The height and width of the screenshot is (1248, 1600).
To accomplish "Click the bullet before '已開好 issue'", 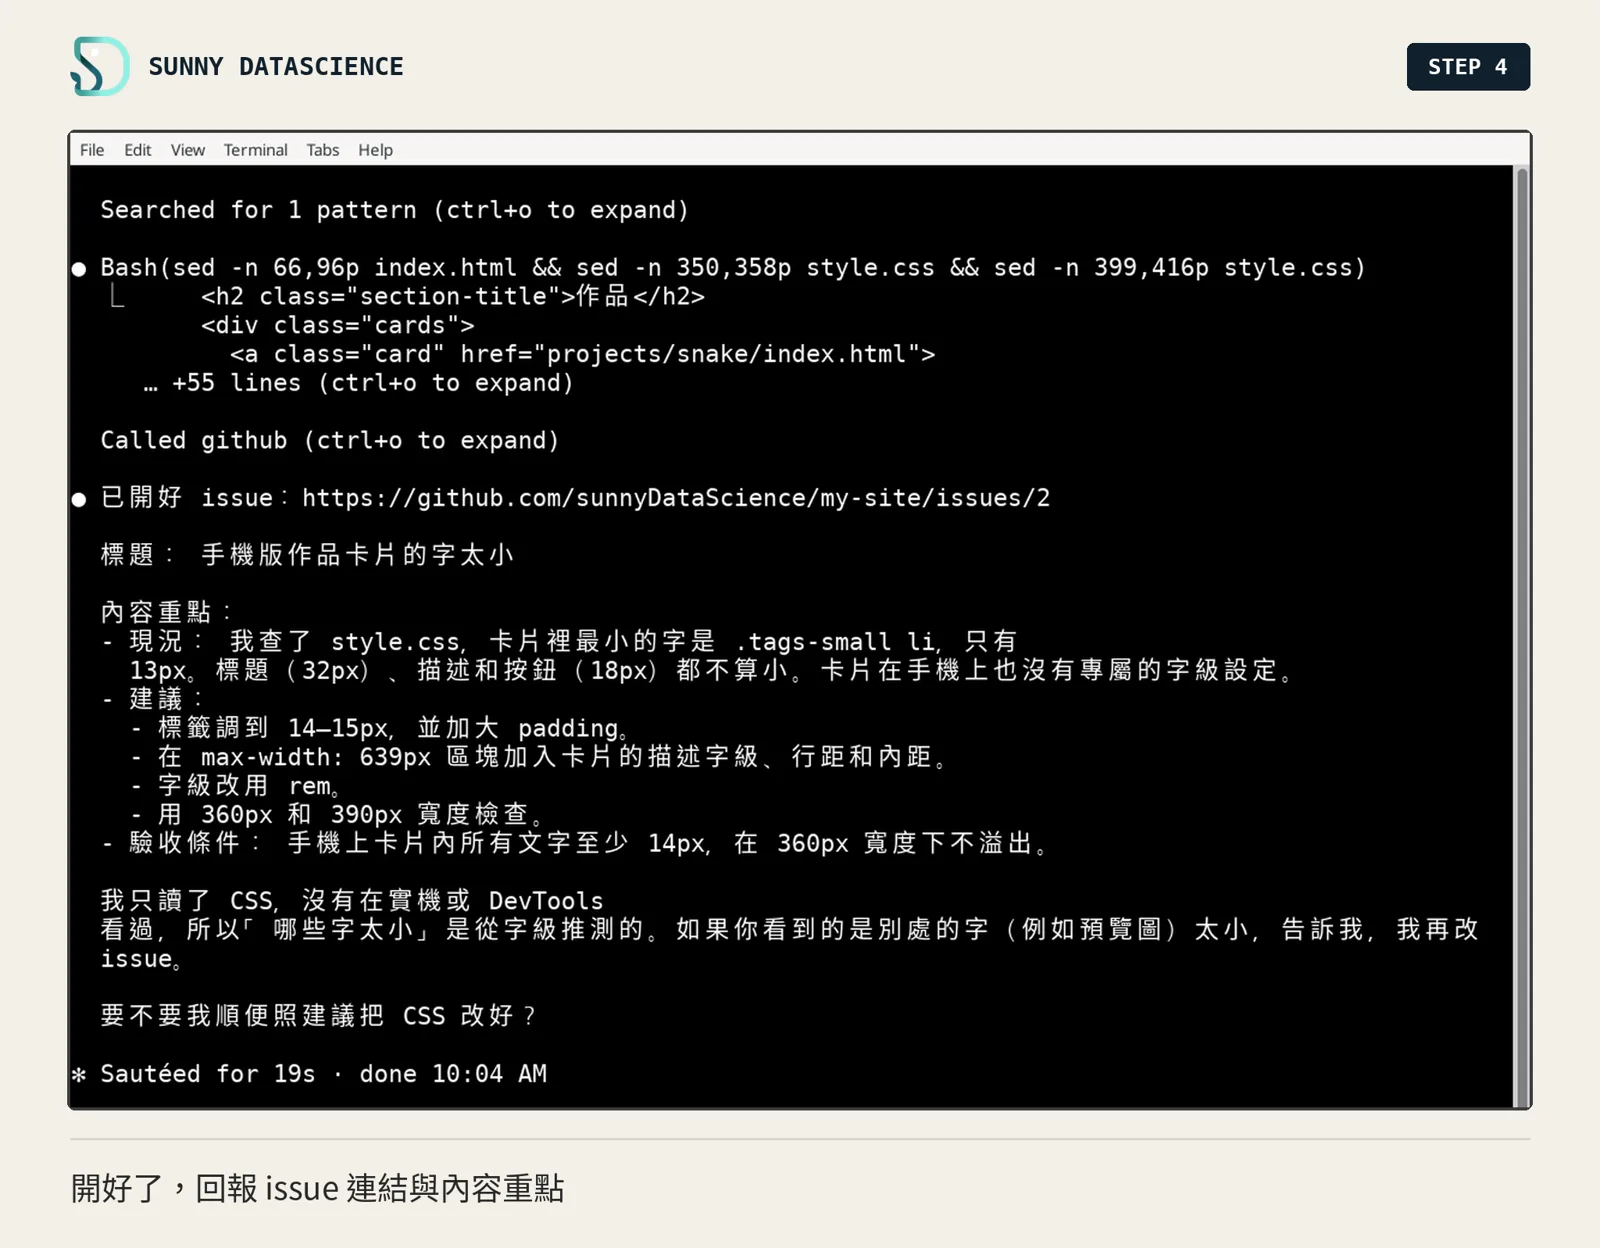I will pyautogui.click(x=79, y=499).
